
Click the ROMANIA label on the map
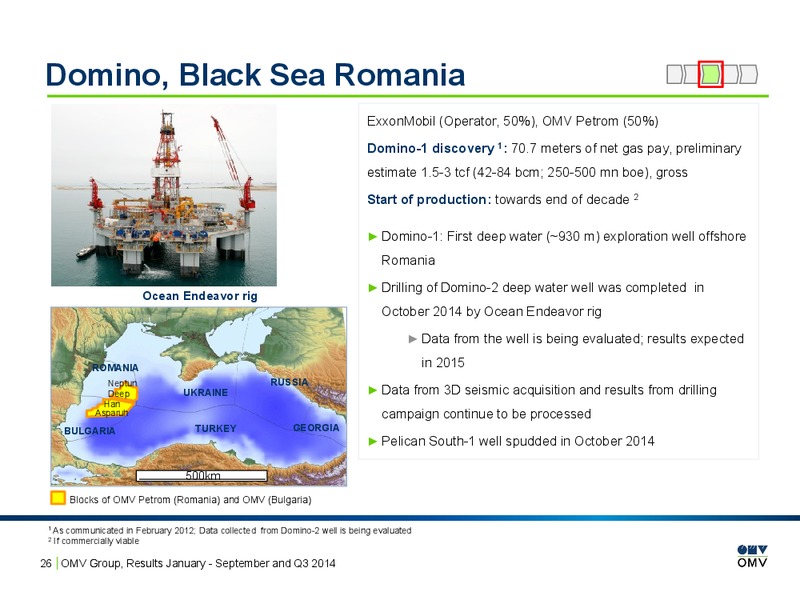pyautogui.click(x=115, y=367)
